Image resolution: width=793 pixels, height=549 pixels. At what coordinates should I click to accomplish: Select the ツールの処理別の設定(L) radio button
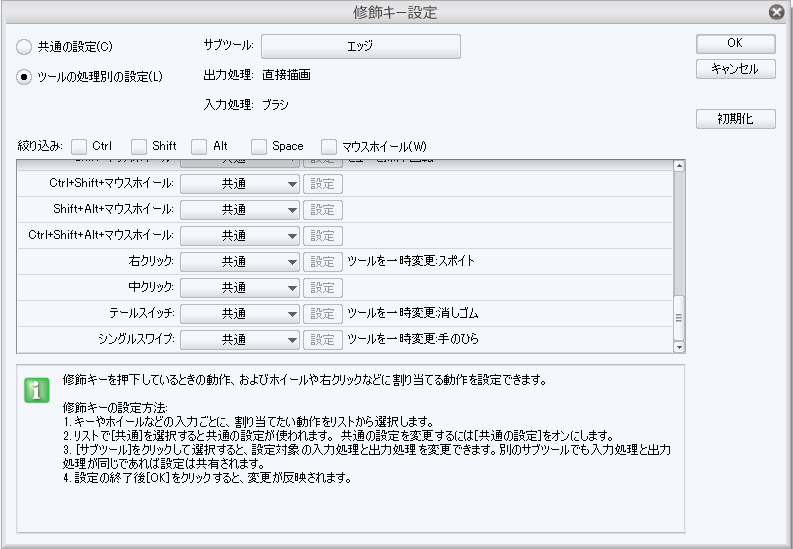[25, 76]
